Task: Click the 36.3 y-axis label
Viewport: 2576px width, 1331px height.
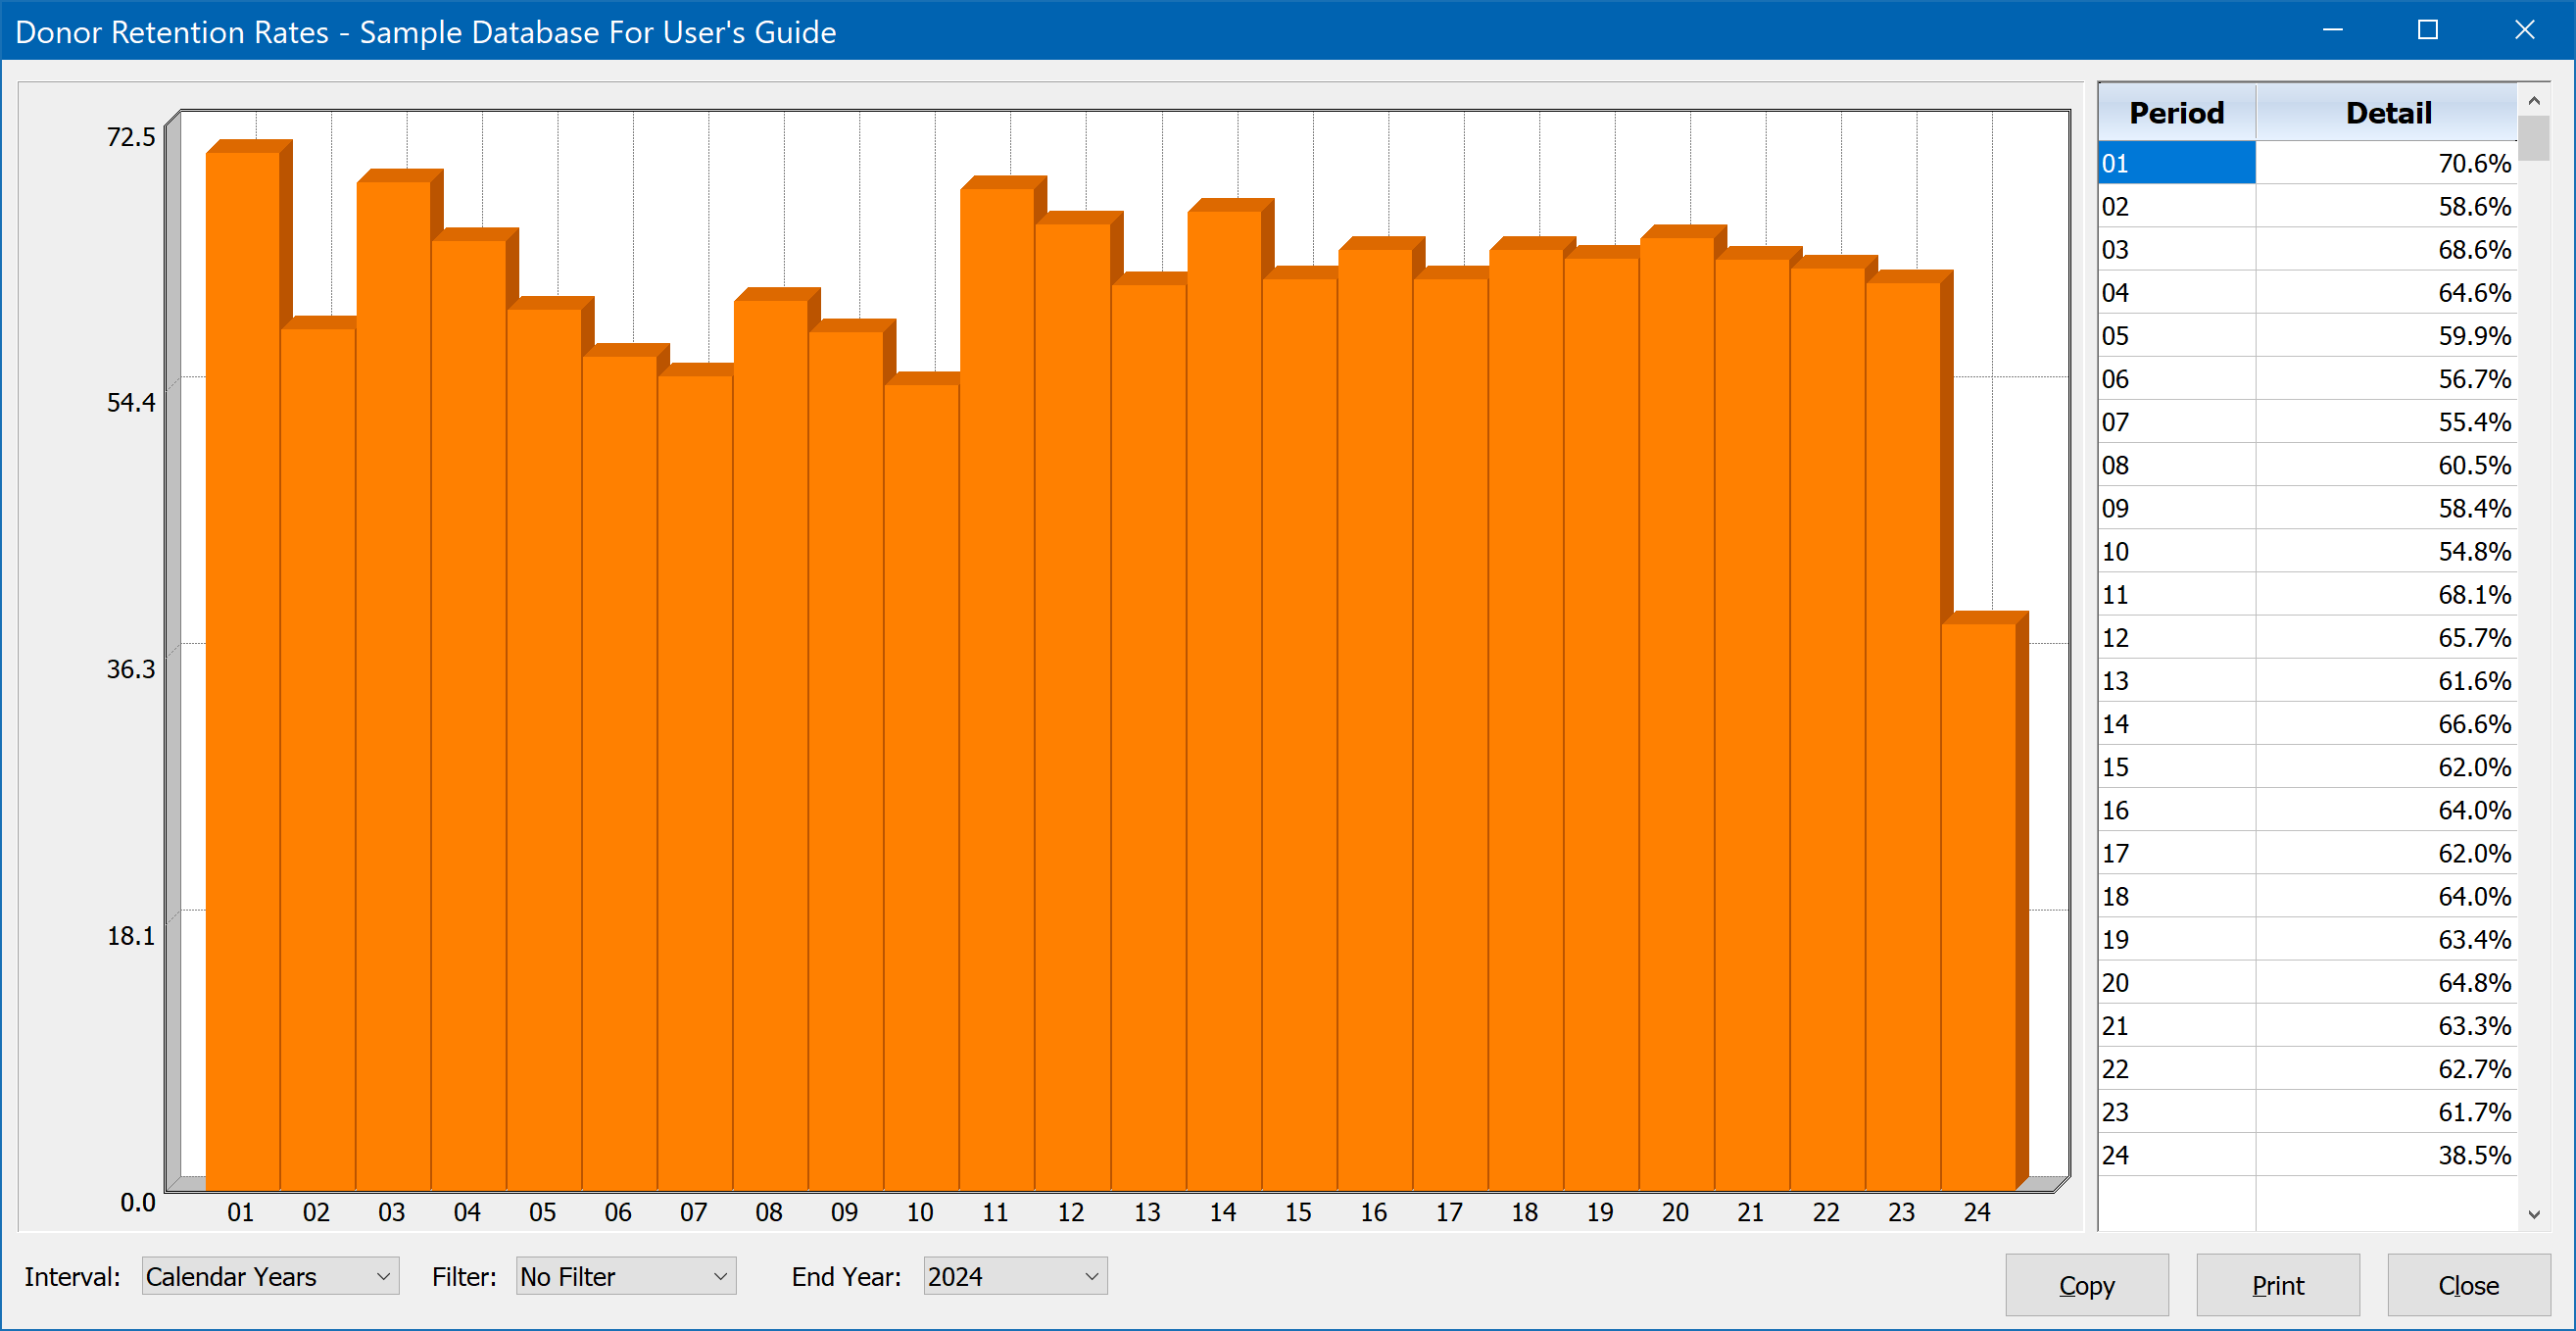Action: pos(131,669)
